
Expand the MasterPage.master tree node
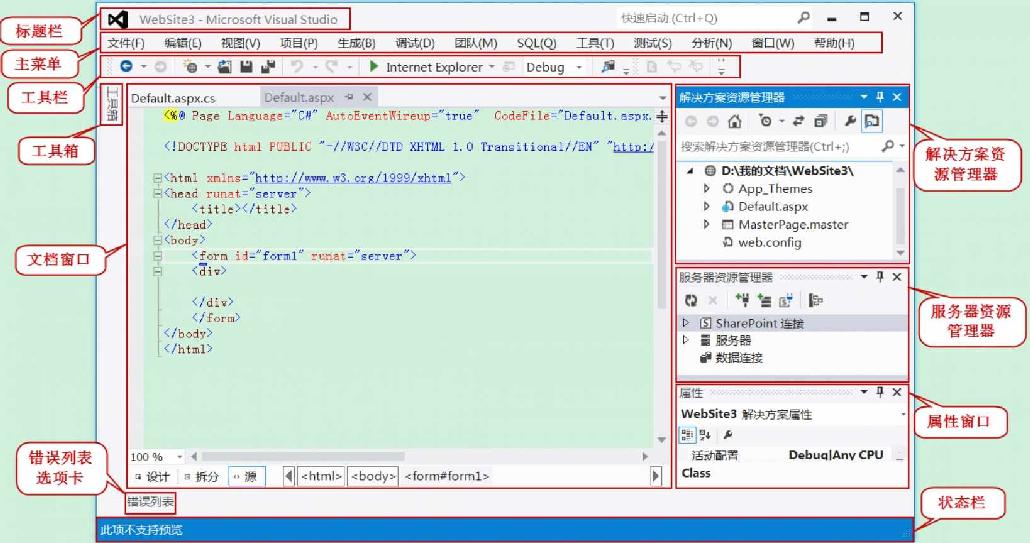tap(707, 224)
